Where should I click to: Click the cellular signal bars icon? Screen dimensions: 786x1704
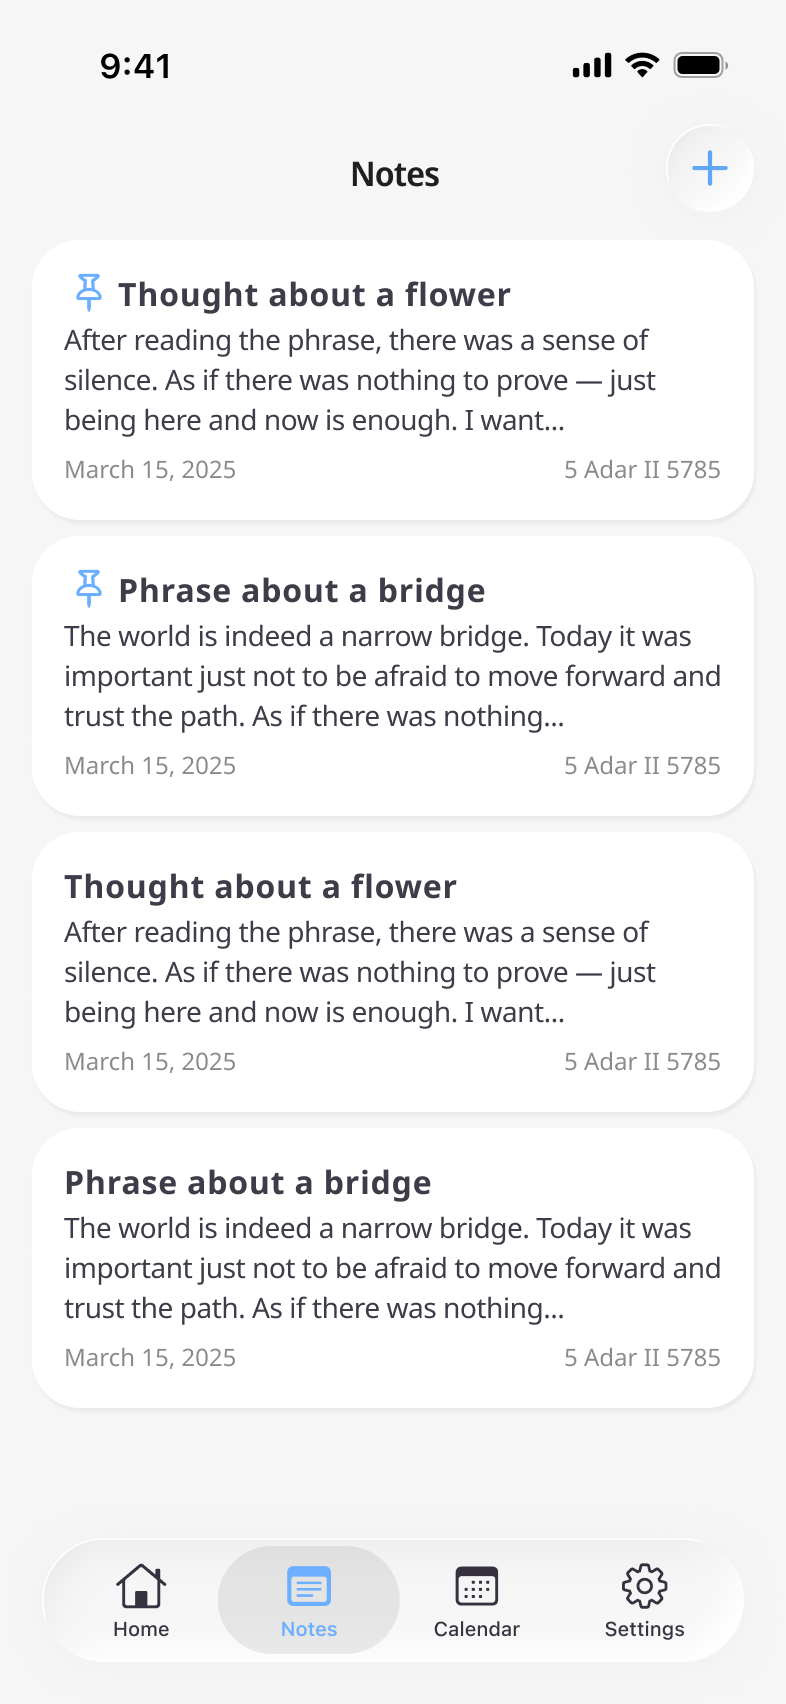592,67
